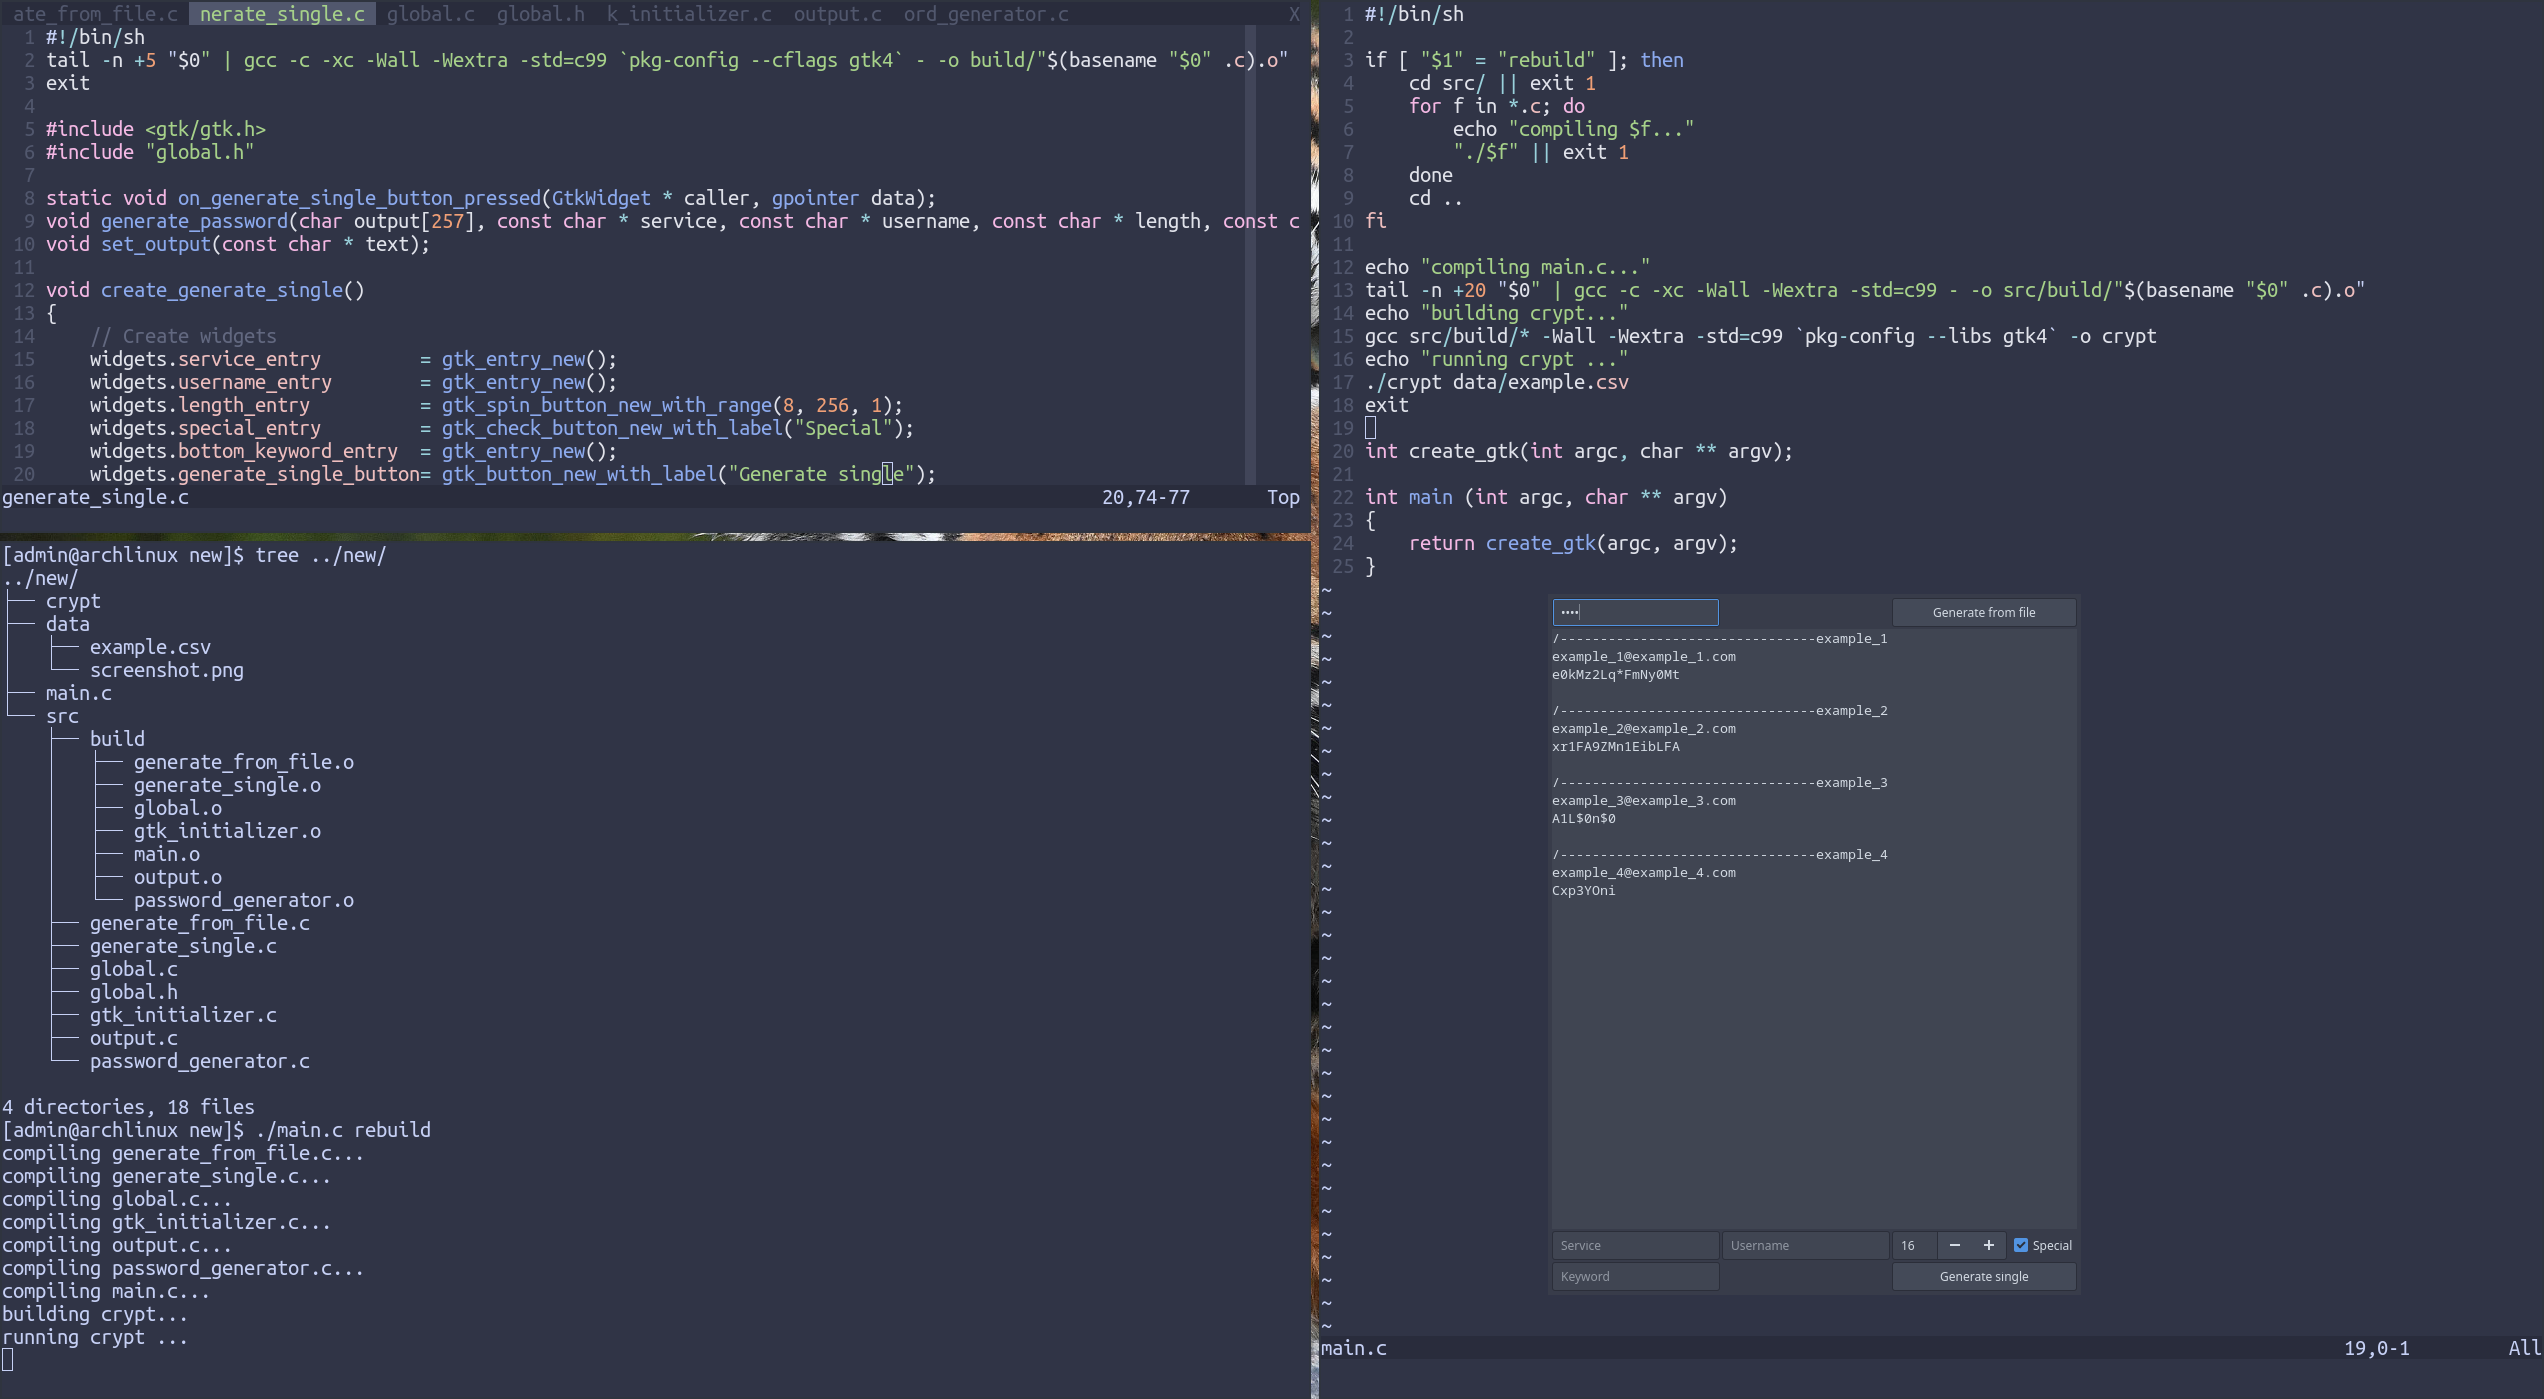Click the Generate single button
This screenshot has height=1399, width=2544.
pos(1983,1276)
